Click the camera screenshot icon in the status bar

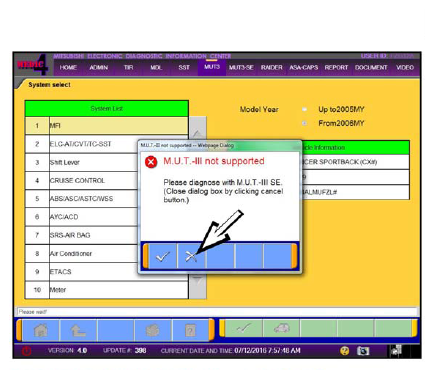point(363,351)
